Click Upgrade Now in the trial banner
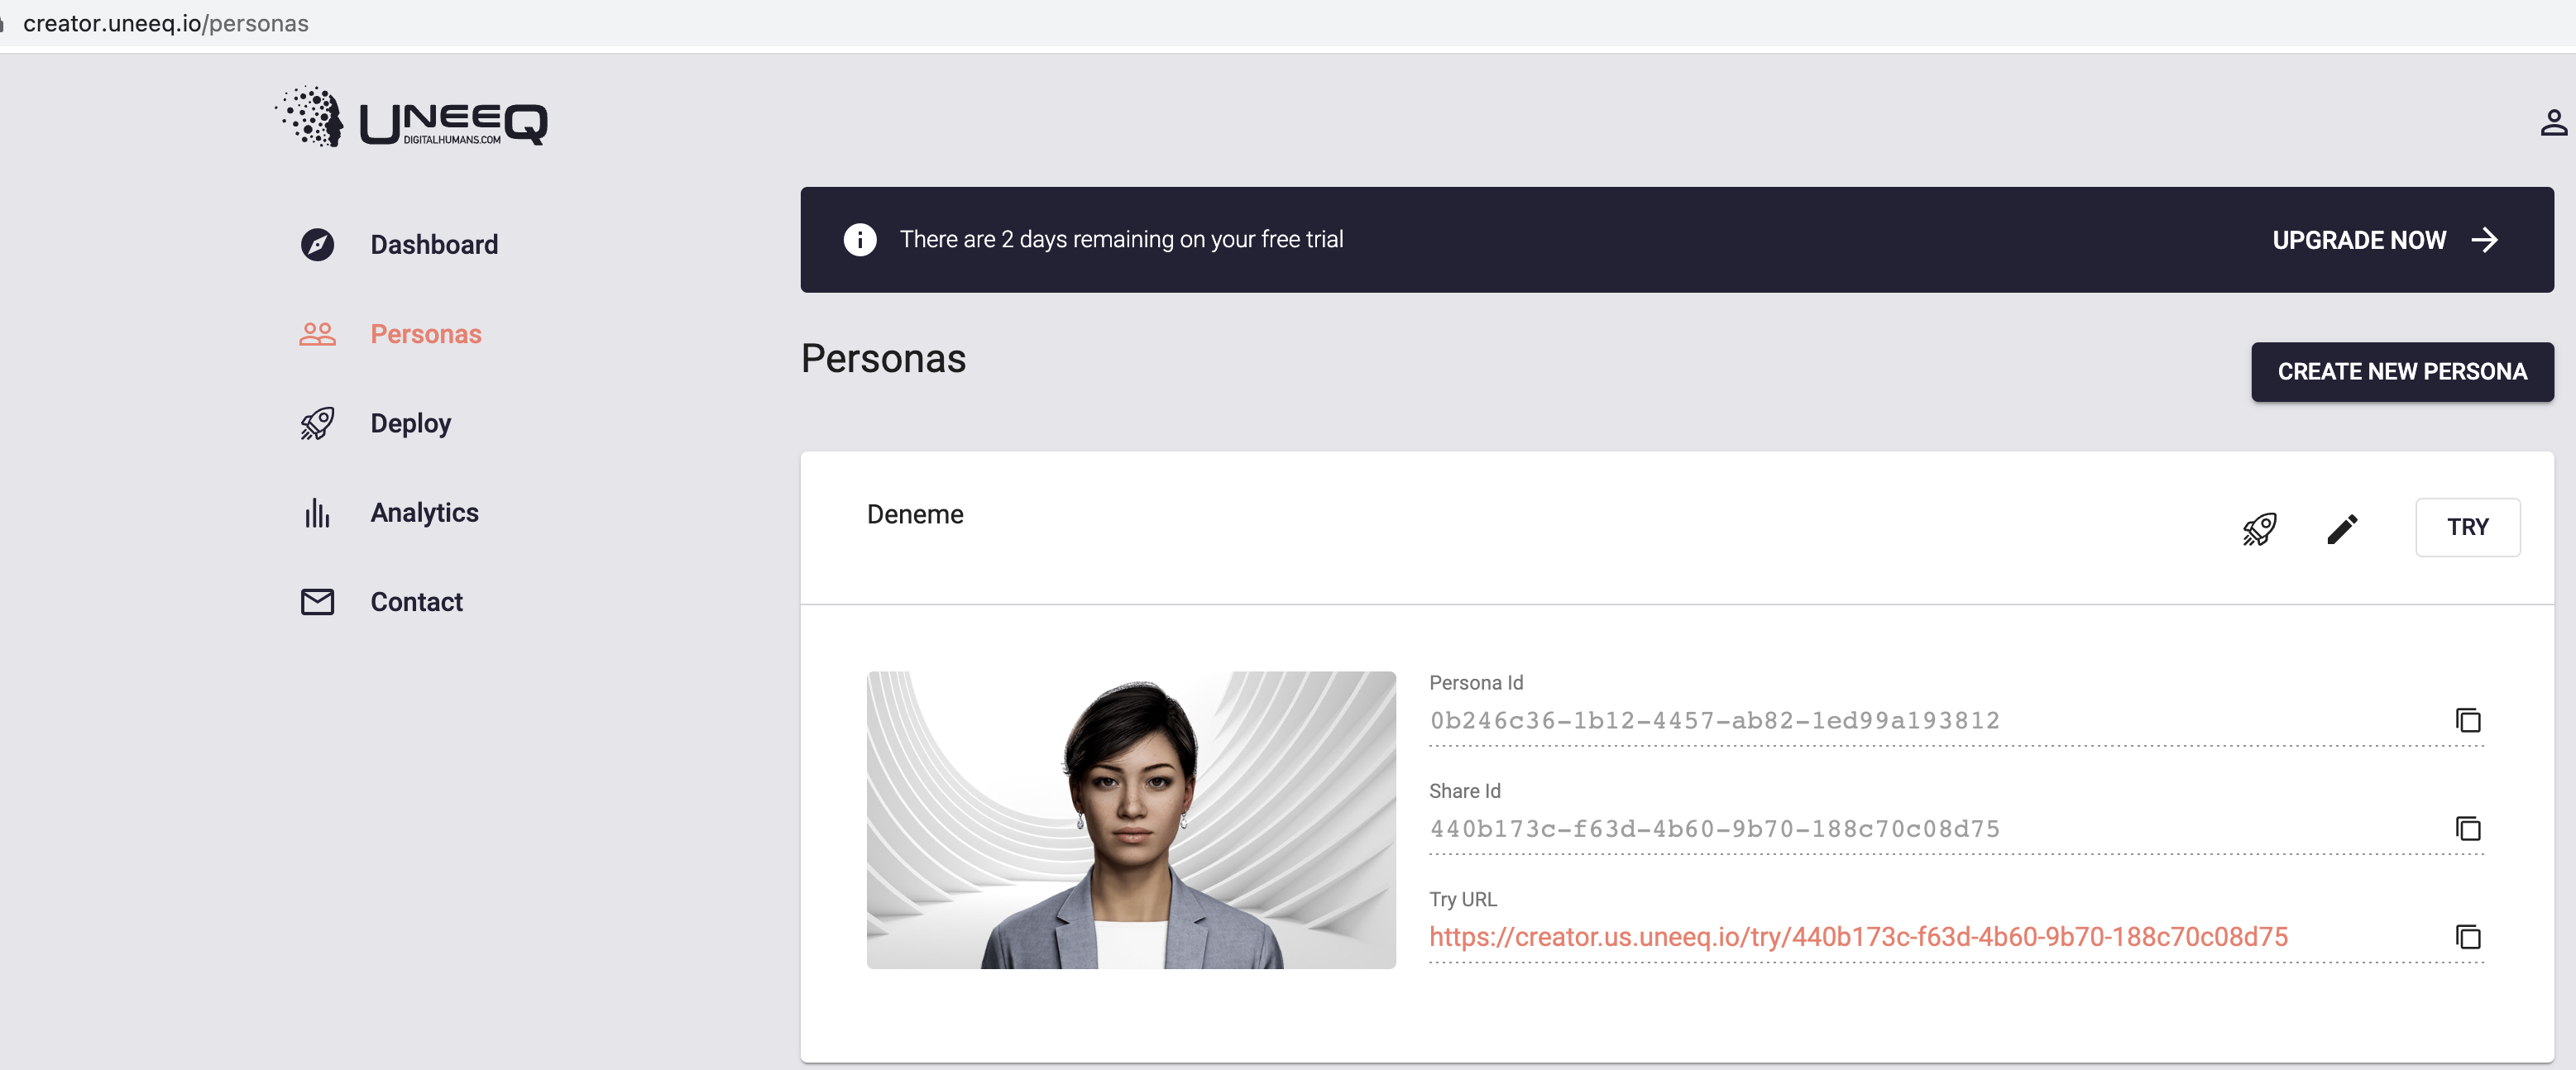Viewport: 2576px width, 1070px height. coord(2383,240)
